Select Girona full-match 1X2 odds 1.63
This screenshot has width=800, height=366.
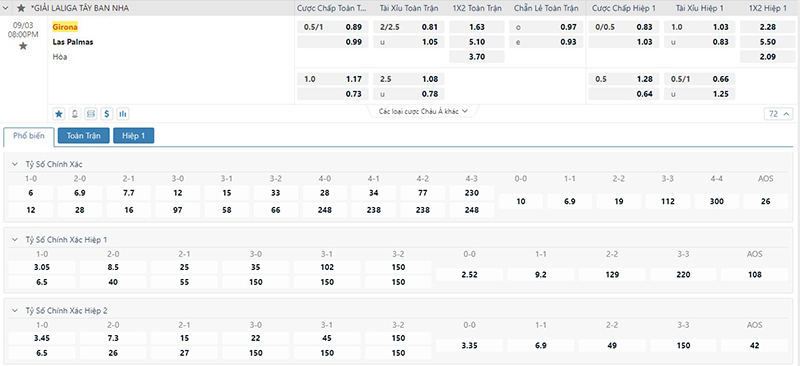[x=477, y=27]
